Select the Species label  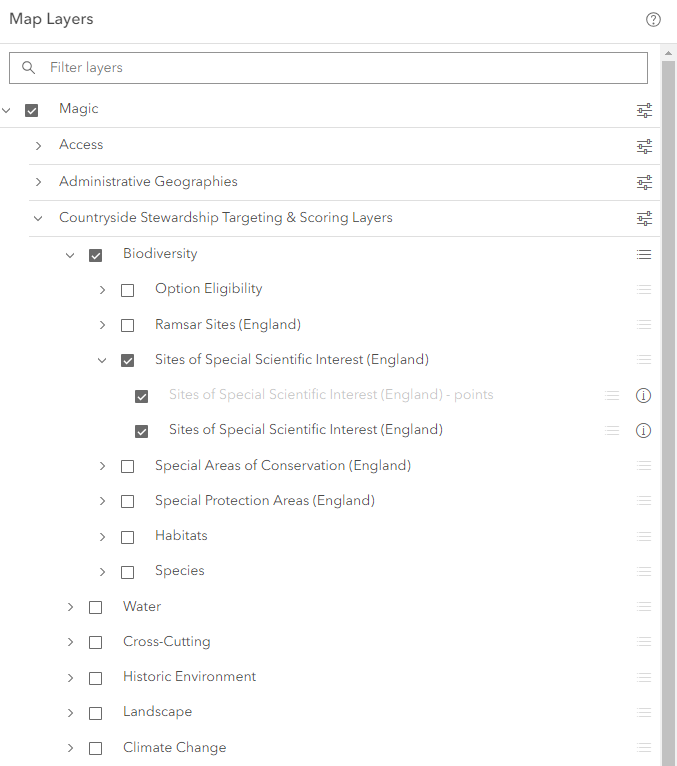[180, 571]
